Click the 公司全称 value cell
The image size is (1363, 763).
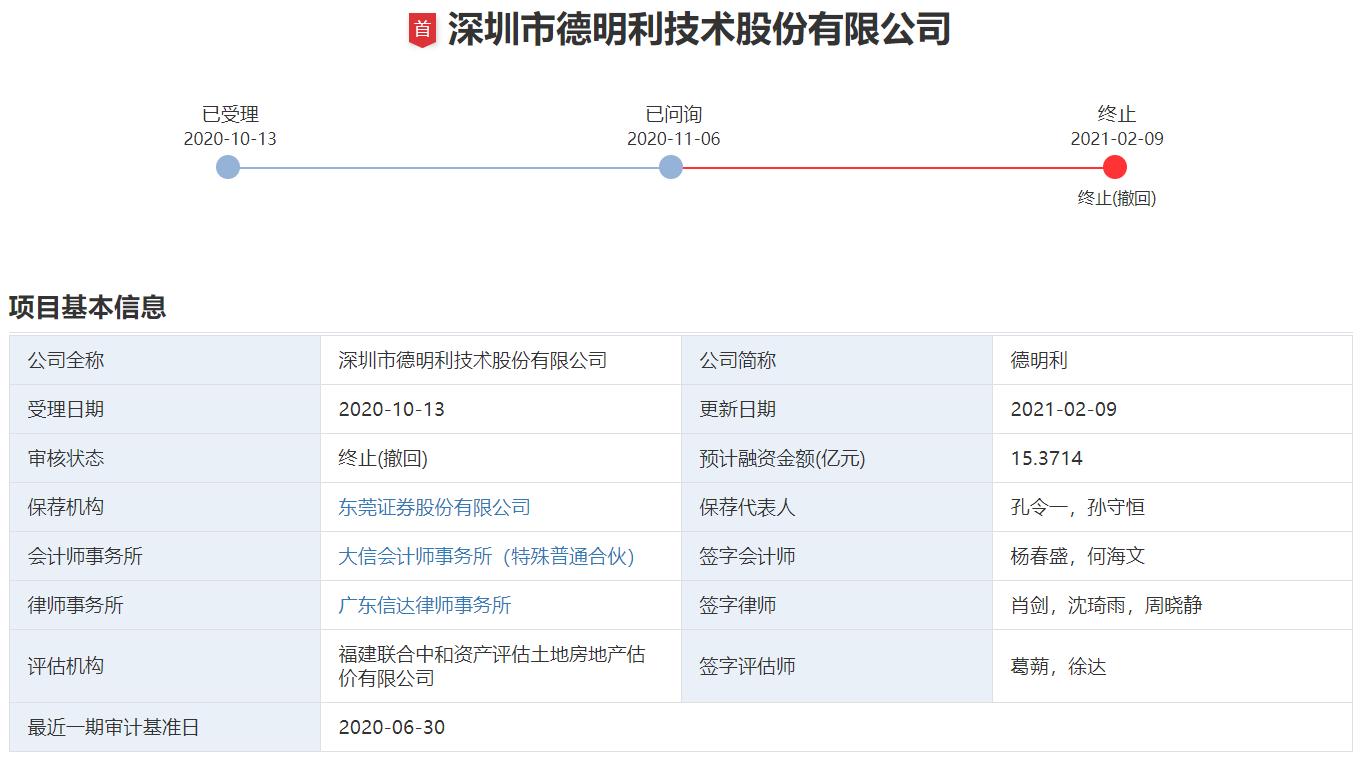[x=501, y=360]
